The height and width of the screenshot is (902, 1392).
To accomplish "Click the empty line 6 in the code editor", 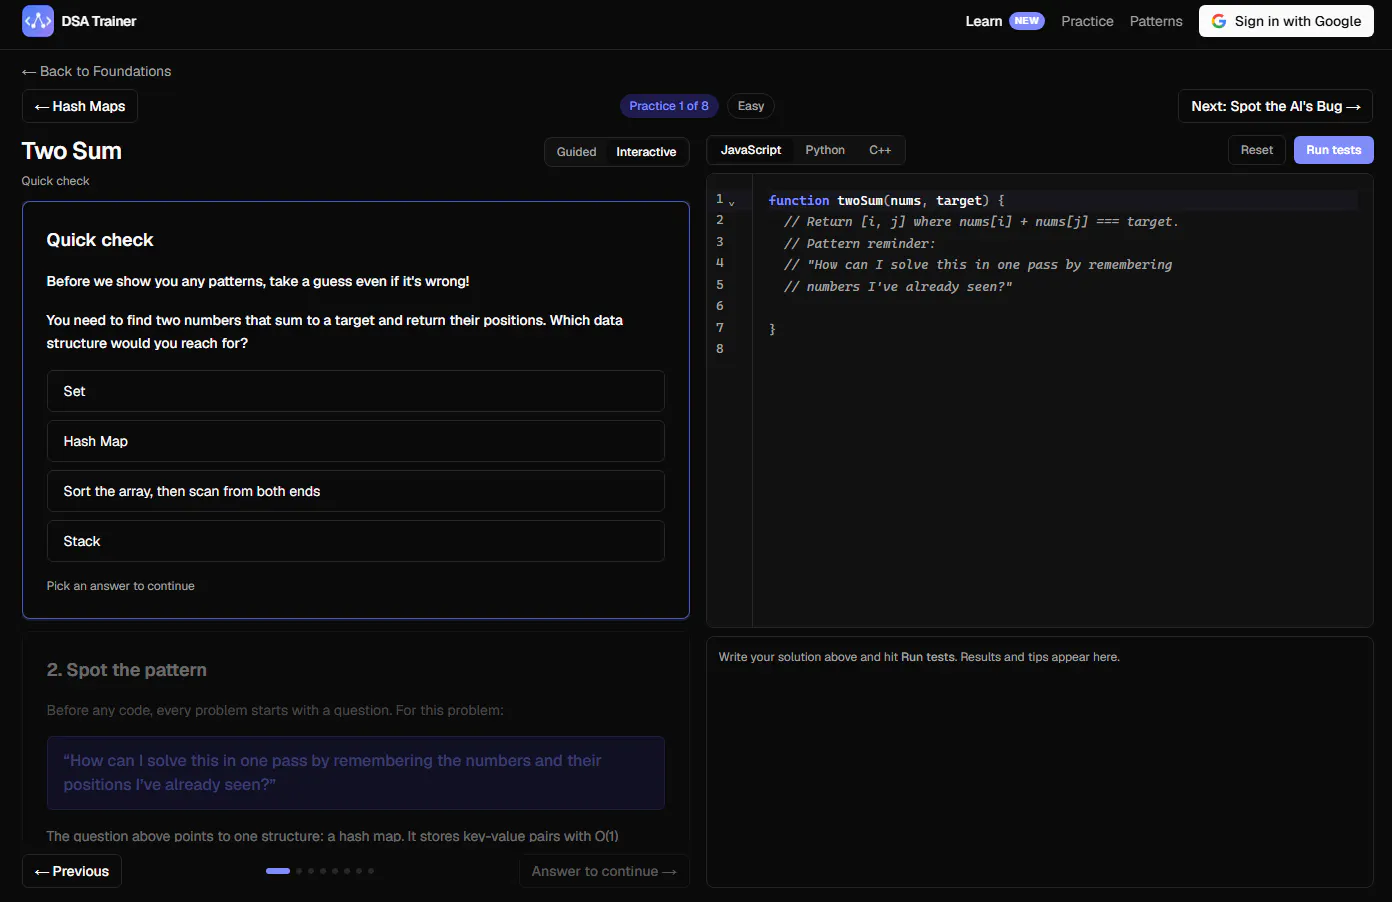I will [x=1062, y=307].
